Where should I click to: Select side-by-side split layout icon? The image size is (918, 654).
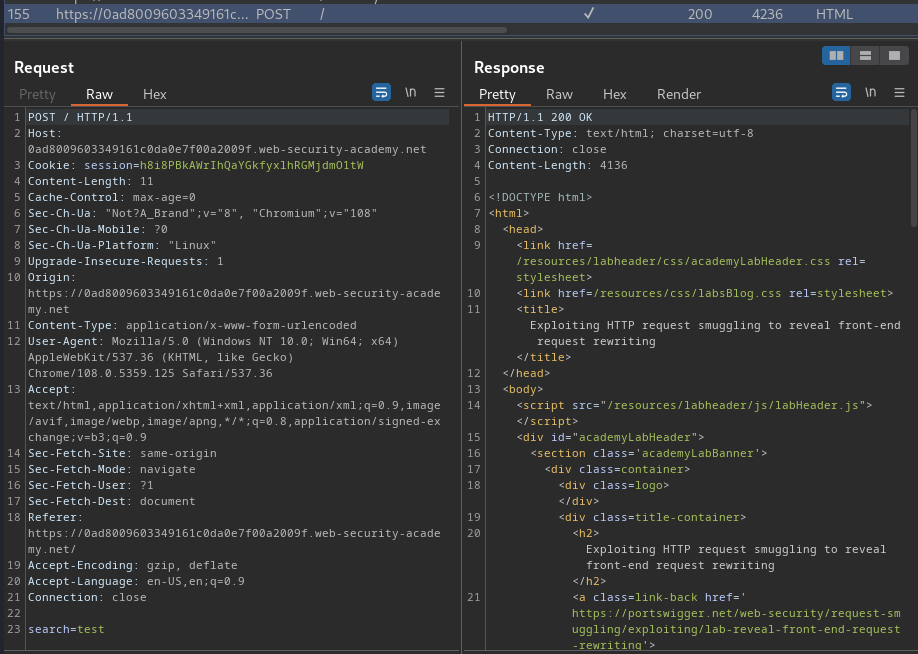coord(836,56)
